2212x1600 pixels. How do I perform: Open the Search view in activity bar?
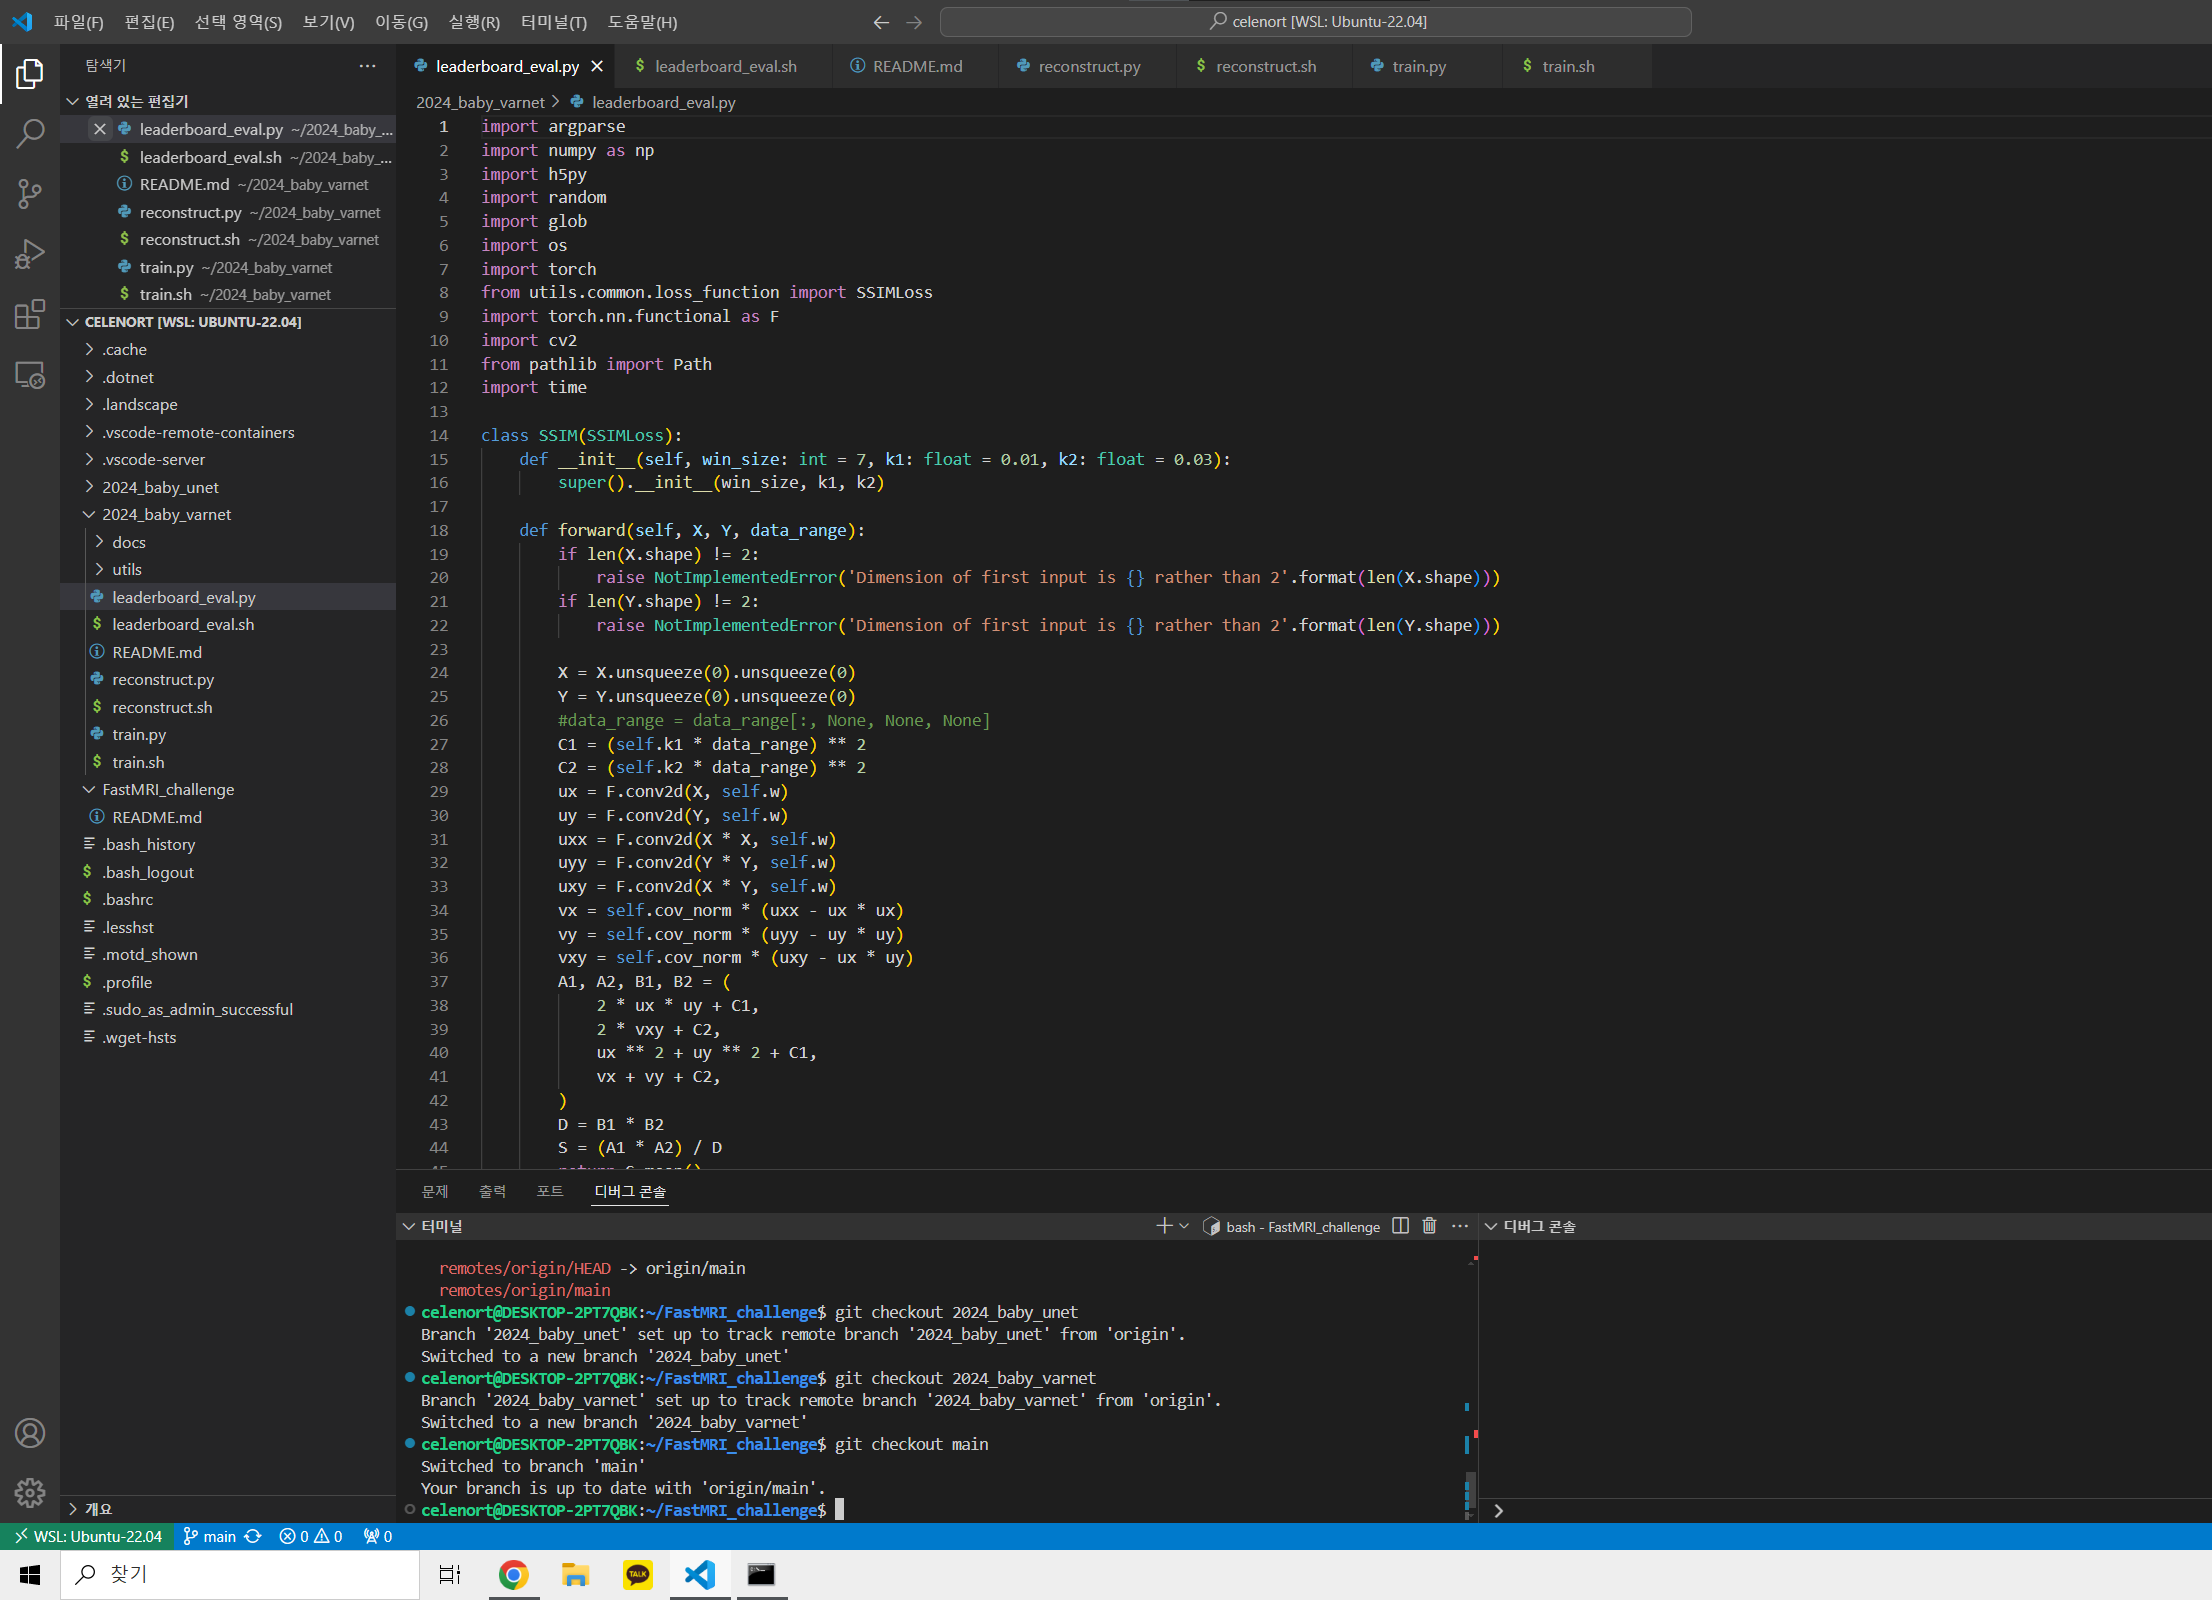tap(30, 133)
